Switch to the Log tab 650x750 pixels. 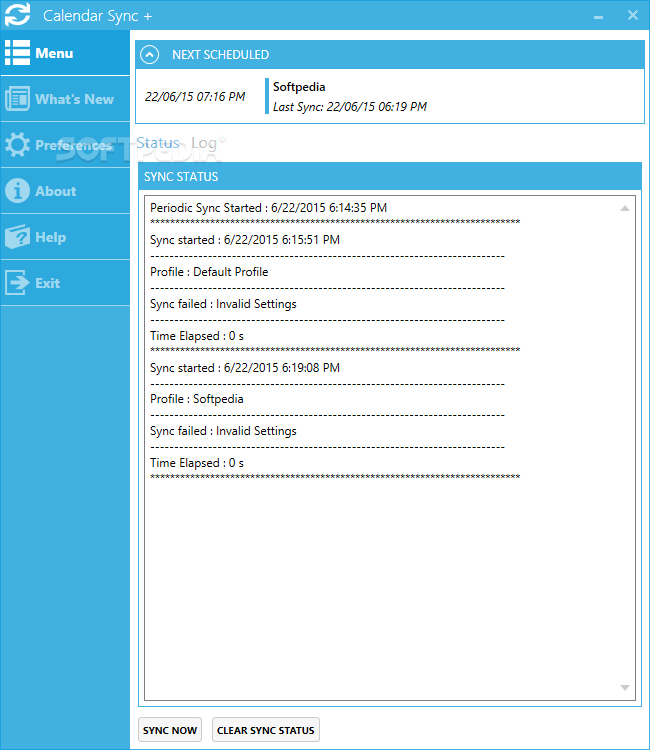[204, 143]
